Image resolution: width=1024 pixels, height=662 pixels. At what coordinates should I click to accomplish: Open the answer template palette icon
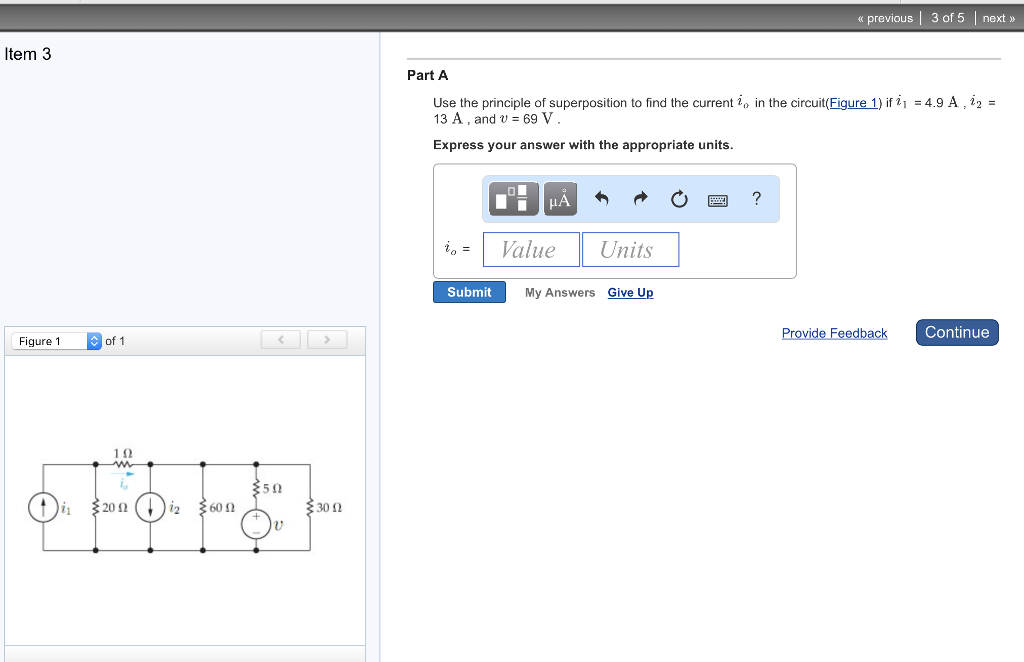click(x=512, y=198)
